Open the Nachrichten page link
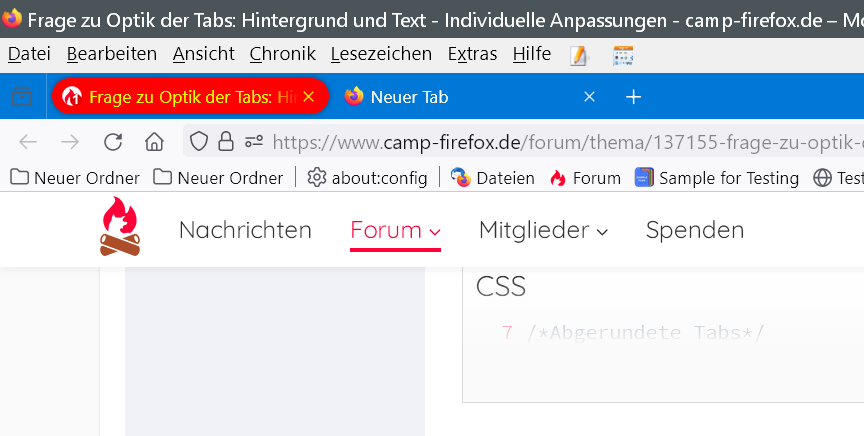 pos(245,231)
